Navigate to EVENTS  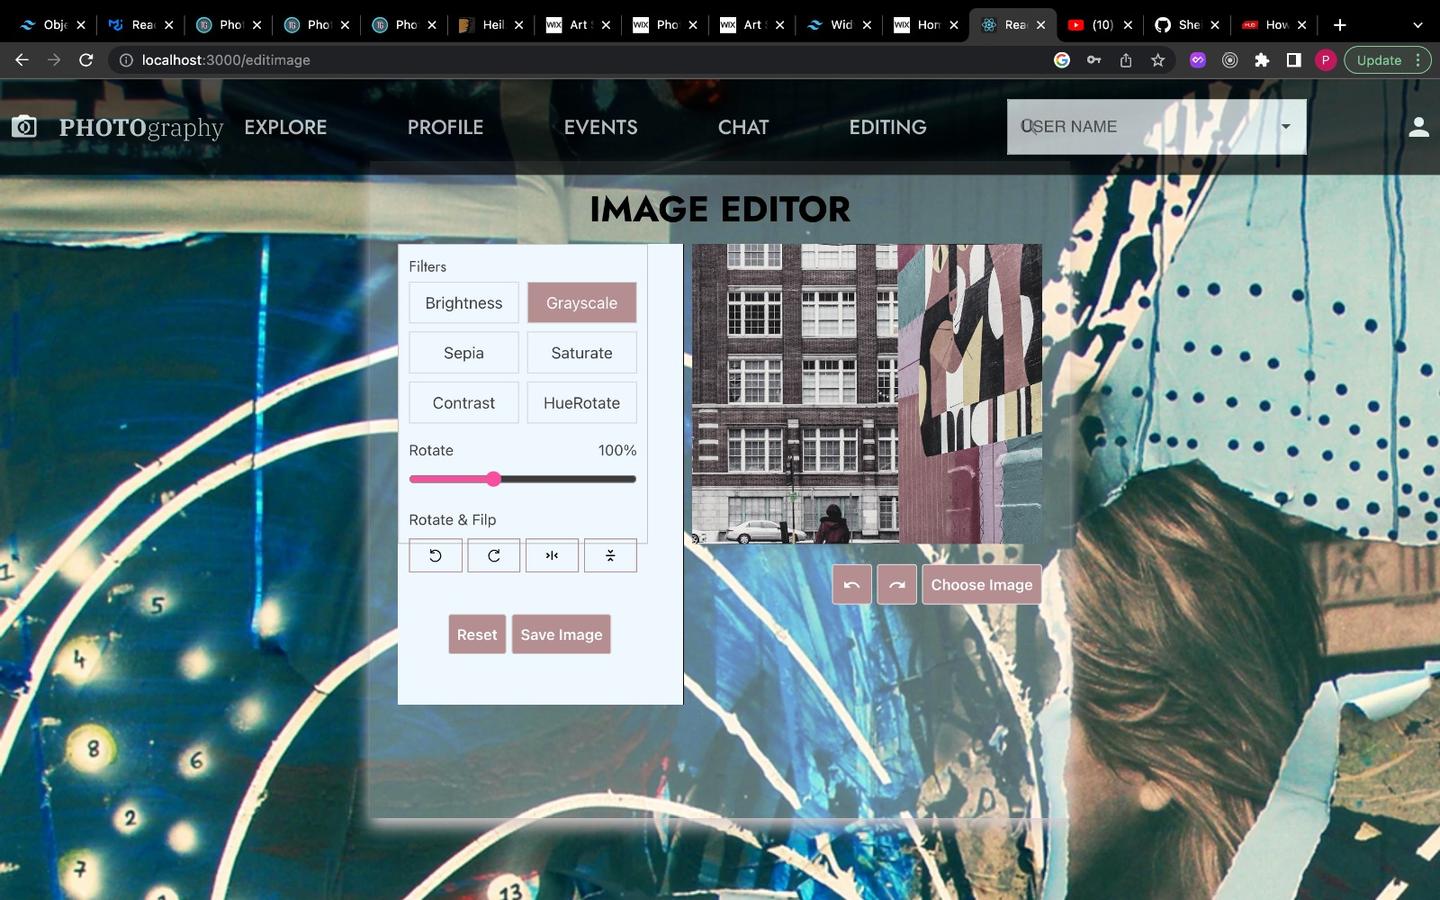(x=601, y=127)
